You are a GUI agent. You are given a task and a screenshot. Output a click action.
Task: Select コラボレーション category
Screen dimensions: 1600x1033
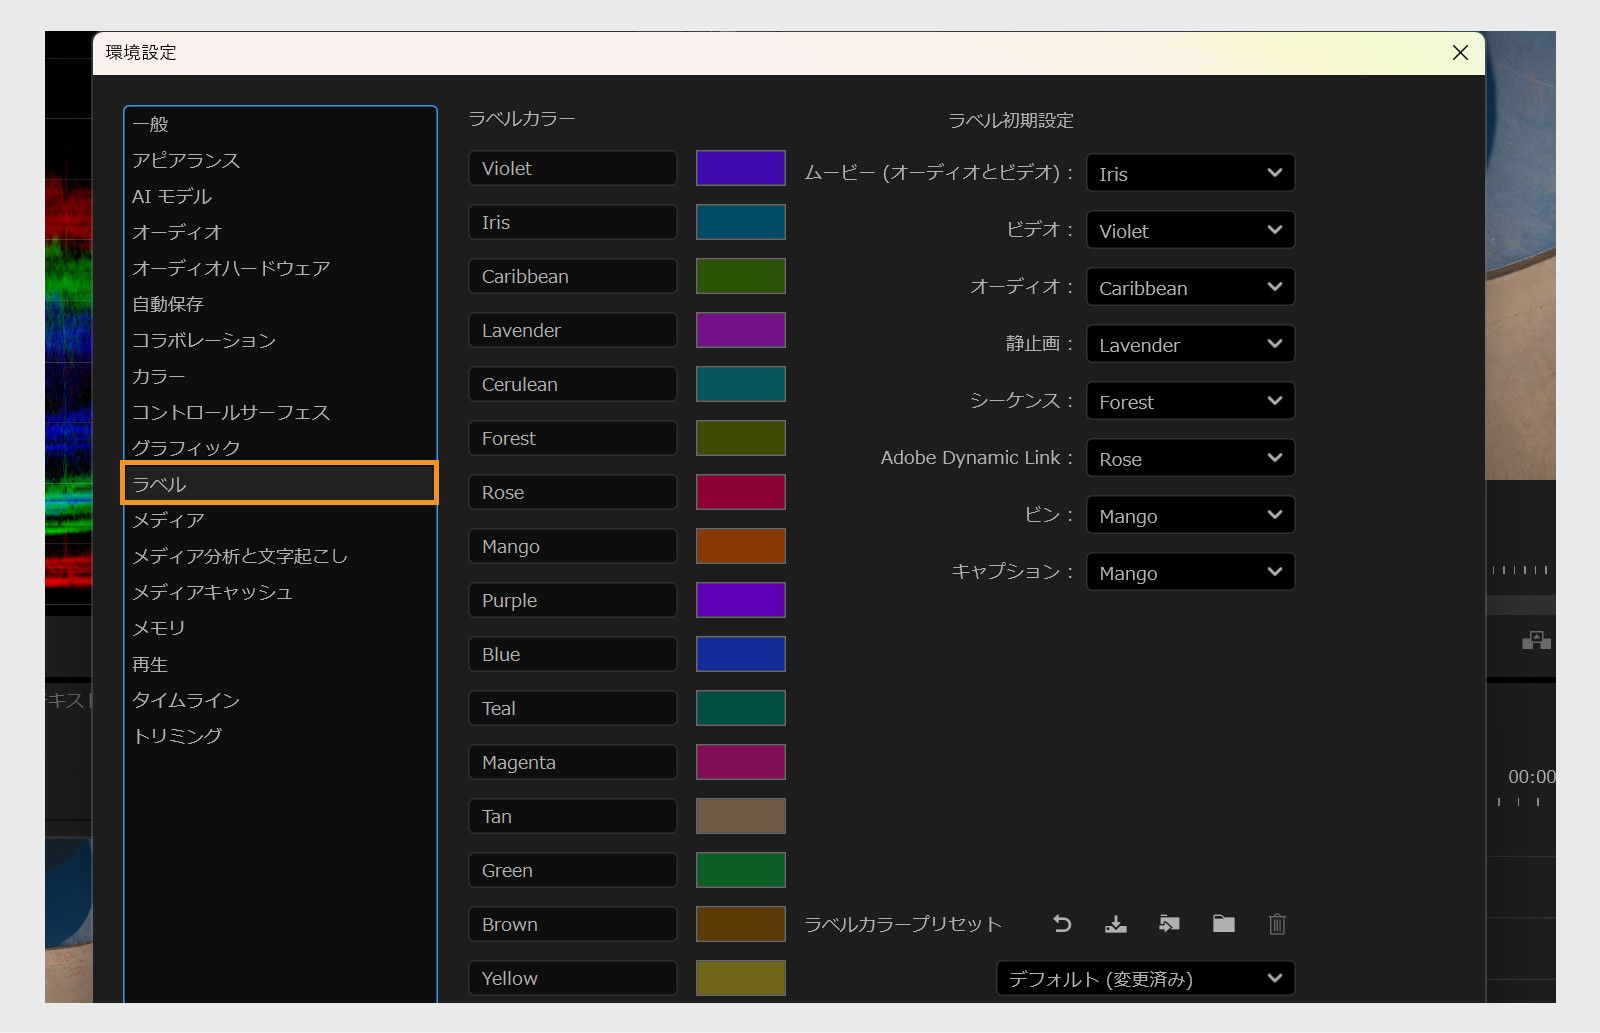280,340
